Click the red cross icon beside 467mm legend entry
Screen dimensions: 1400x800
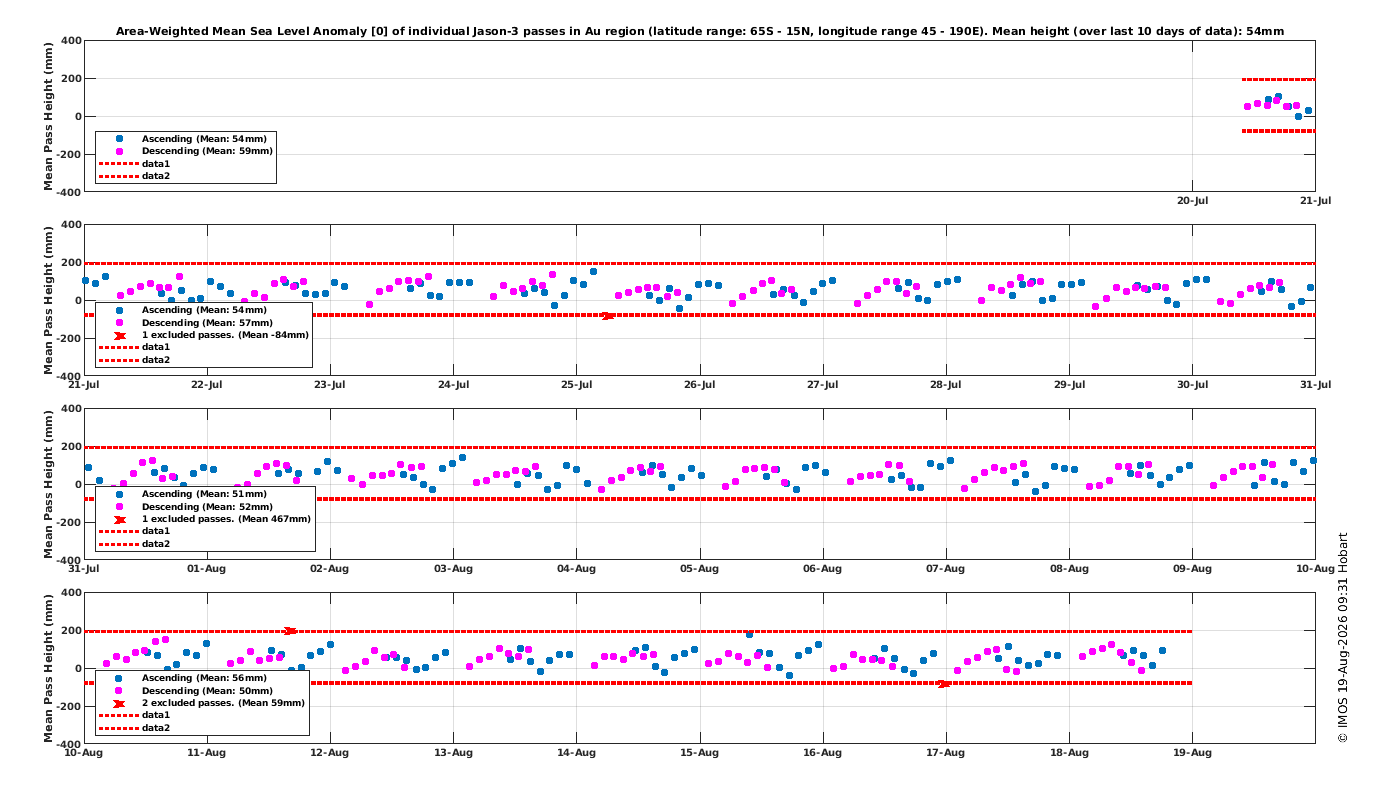tap(120, 519)
